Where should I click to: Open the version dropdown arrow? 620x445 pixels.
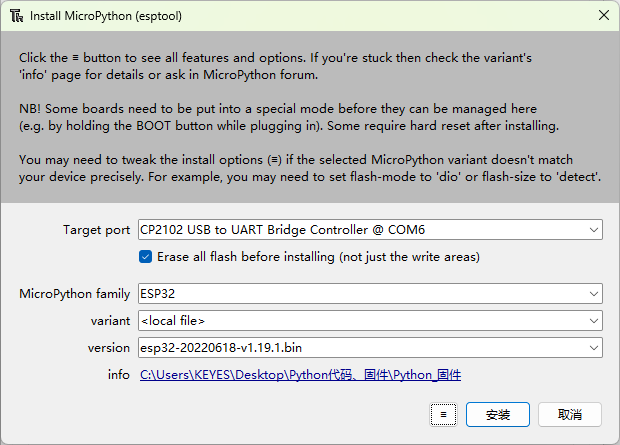click(x=594, y=348)
